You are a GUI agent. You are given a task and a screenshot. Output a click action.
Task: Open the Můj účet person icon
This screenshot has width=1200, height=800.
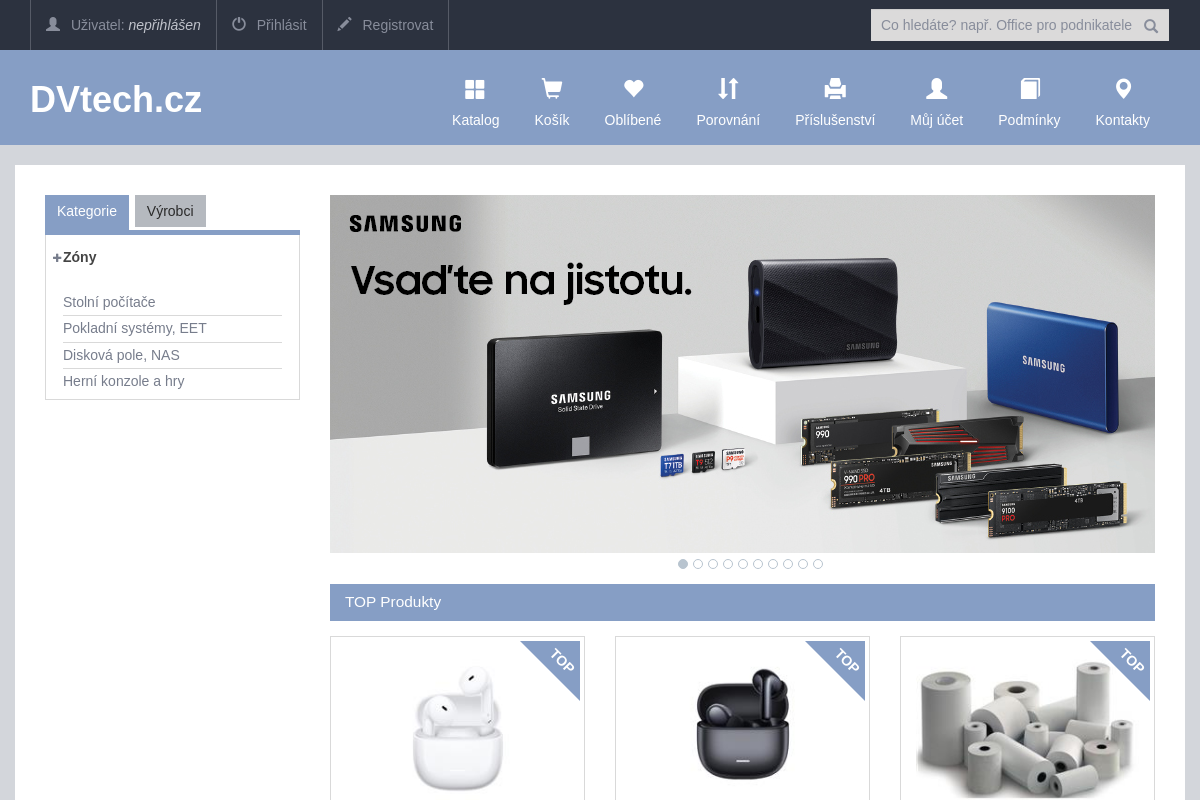pyautogui.click(x=936, y=89)
